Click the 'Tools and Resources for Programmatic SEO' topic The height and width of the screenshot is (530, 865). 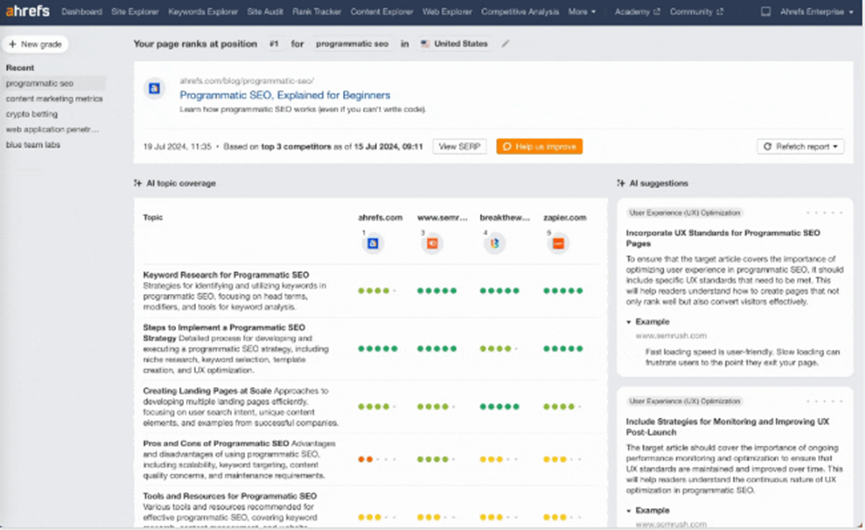point(229,496)
